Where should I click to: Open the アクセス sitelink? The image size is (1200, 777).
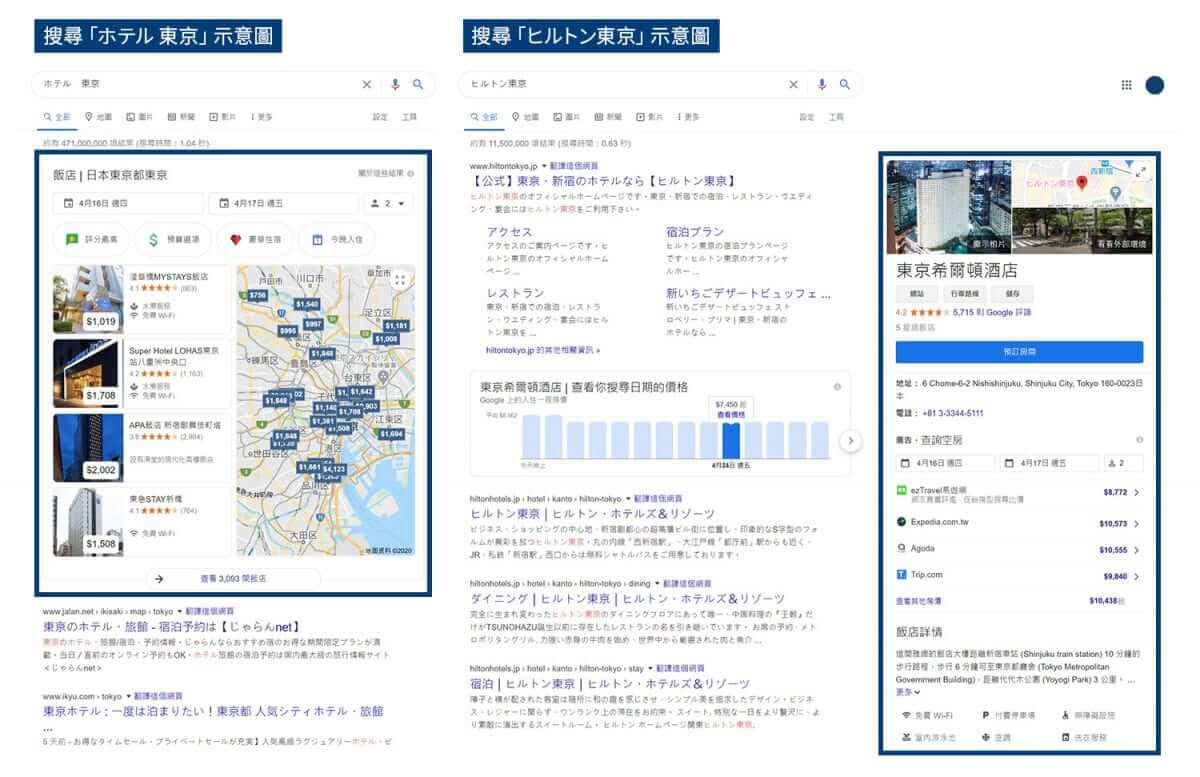pos(509,232)
